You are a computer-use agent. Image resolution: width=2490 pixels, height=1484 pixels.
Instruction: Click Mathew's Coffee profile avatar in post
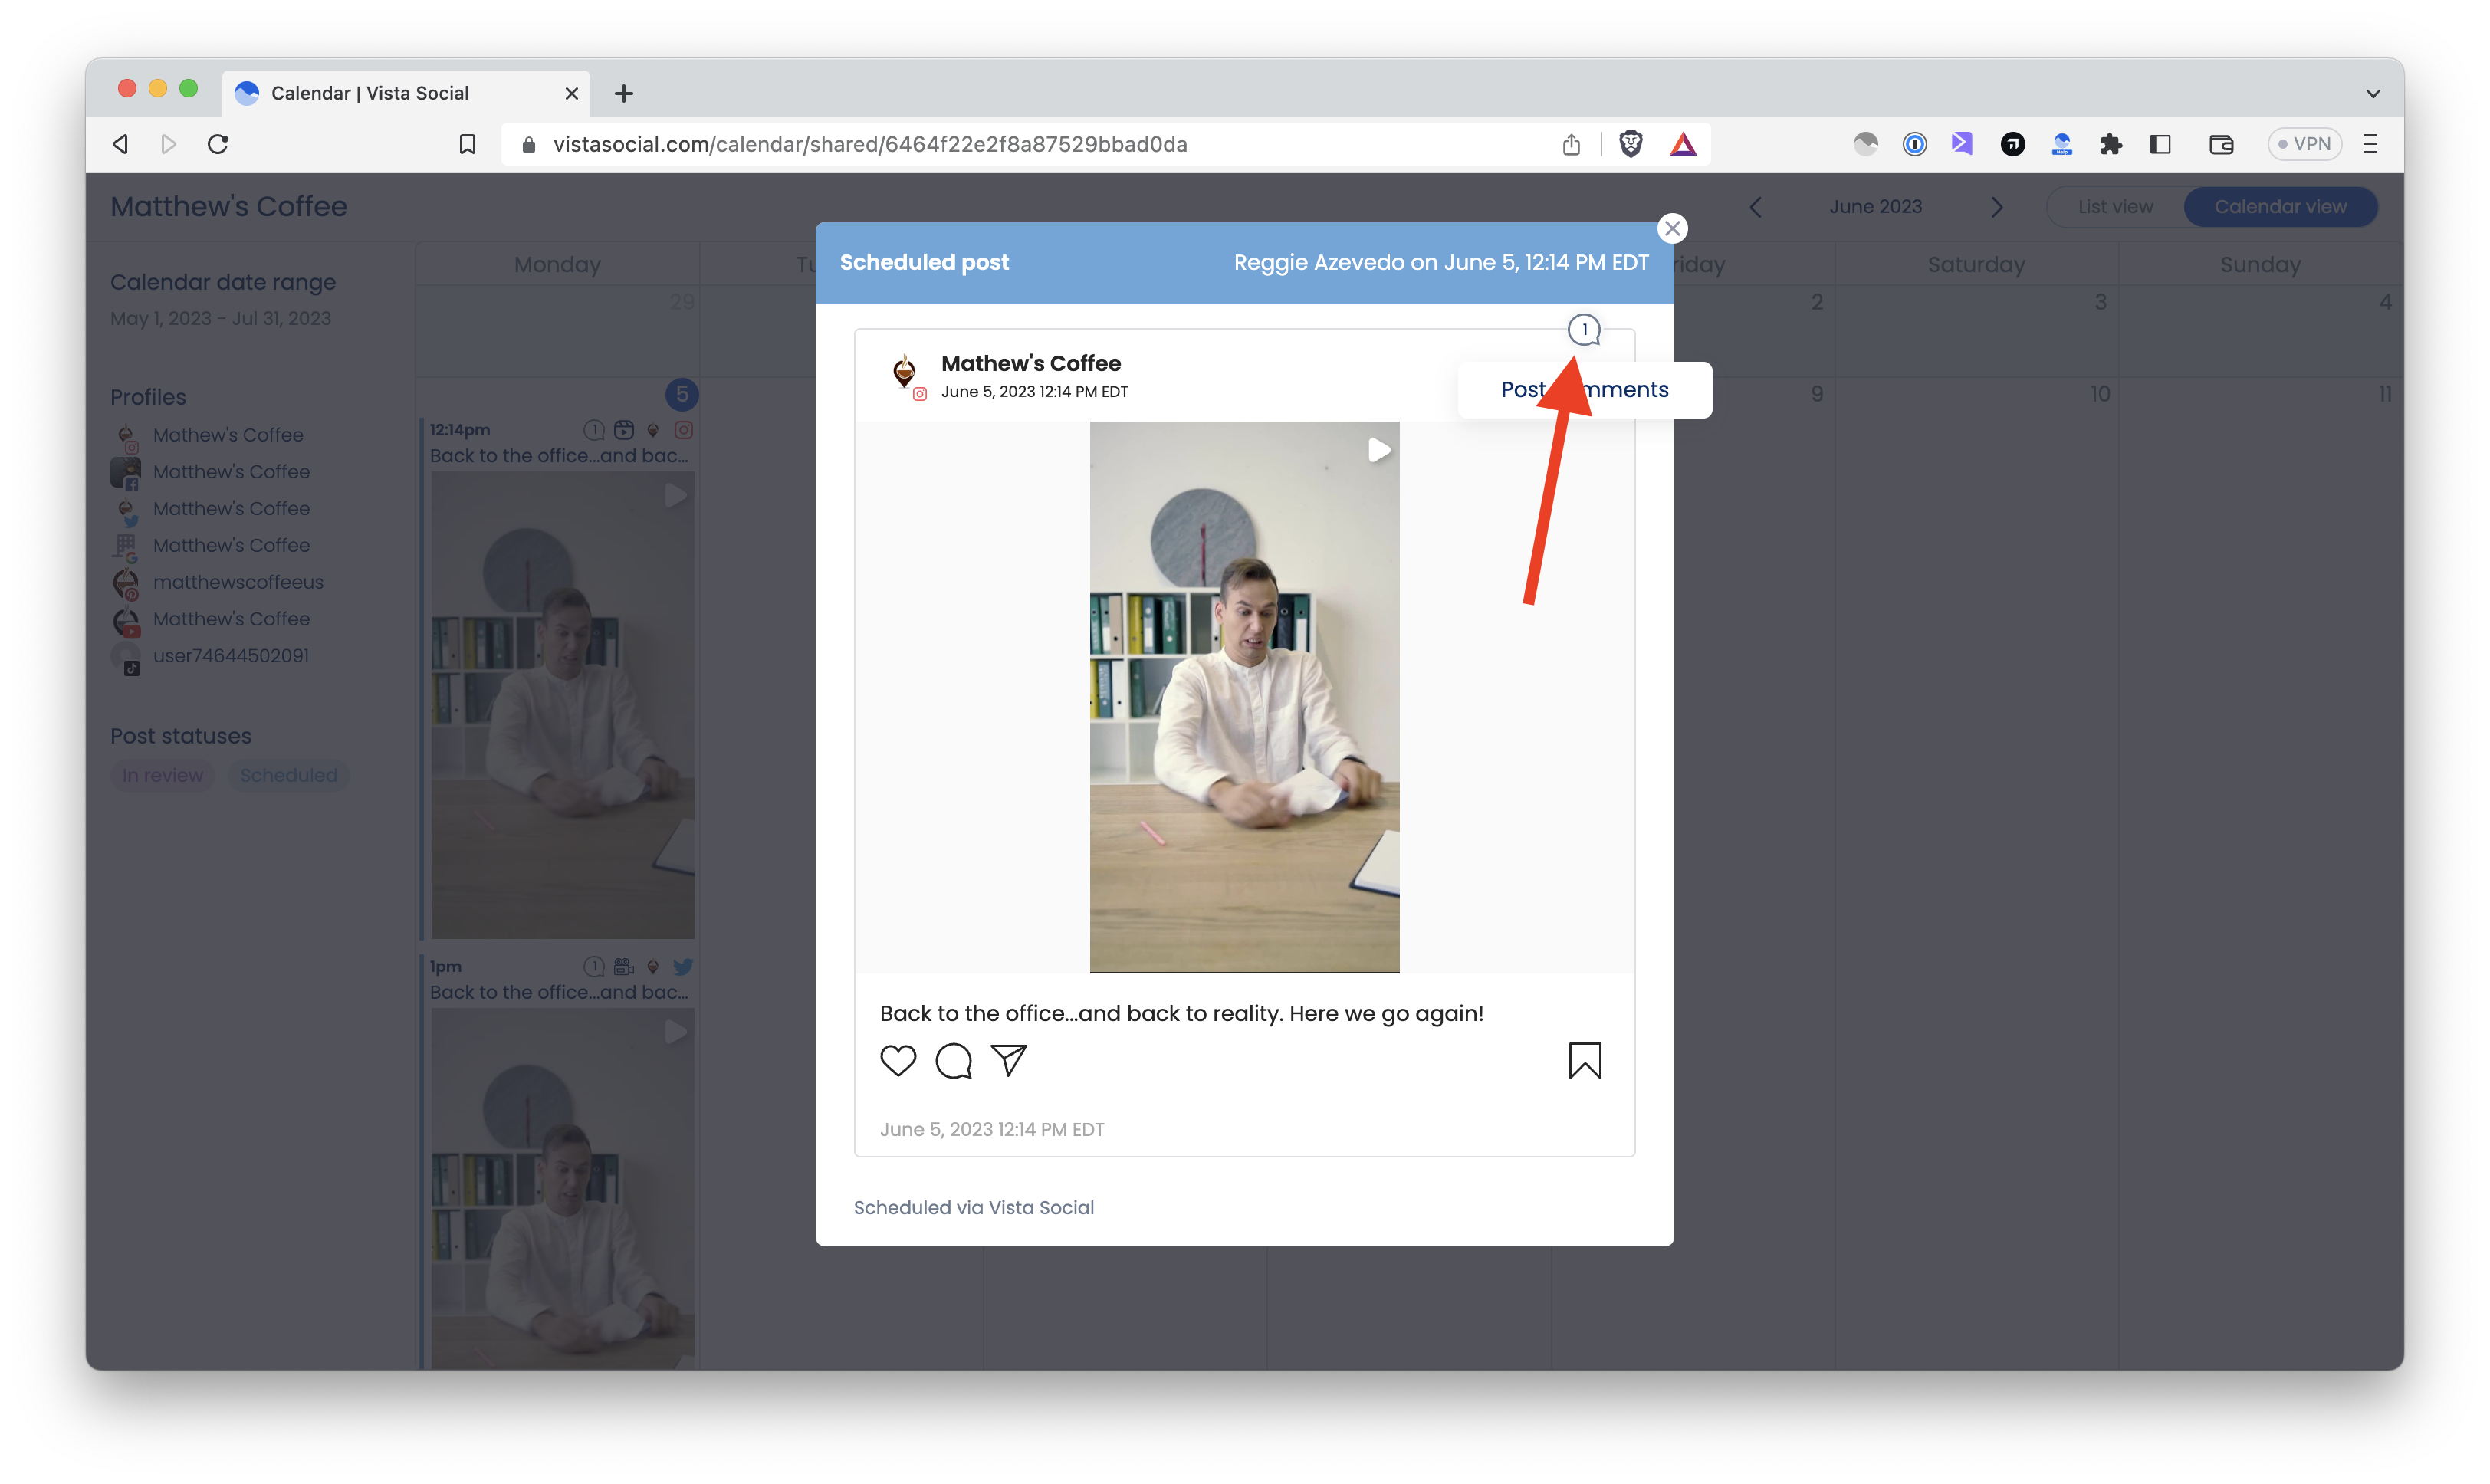905,374
